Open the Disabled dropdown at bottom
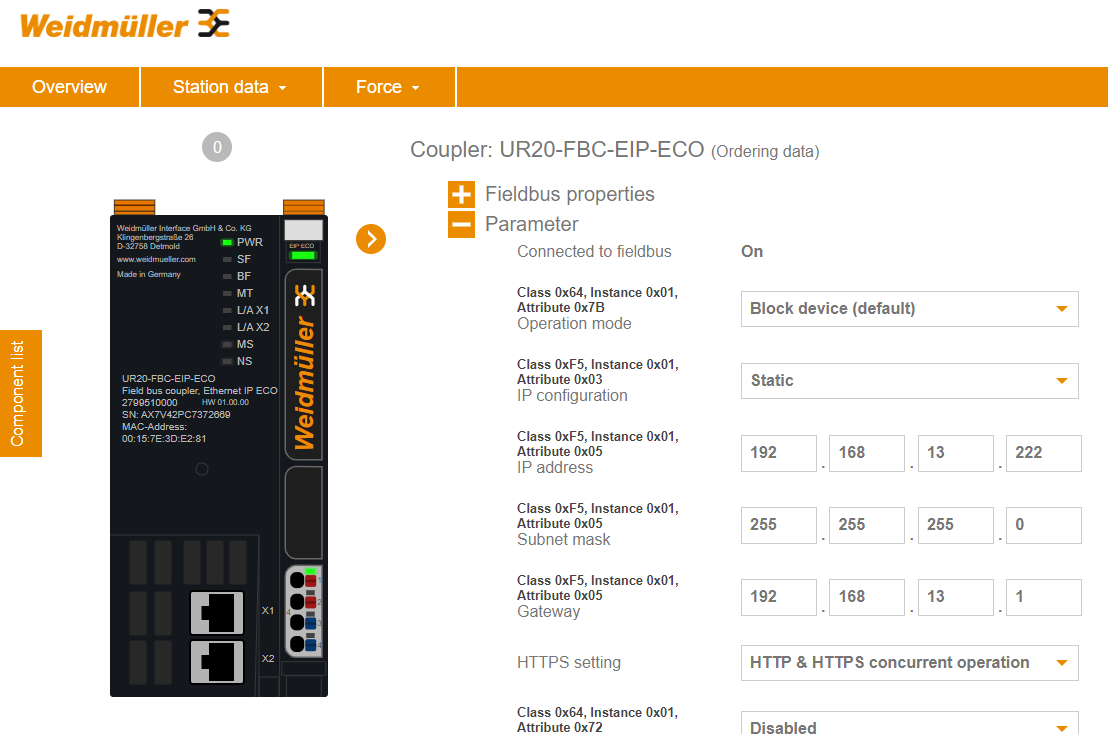The width and height of the screenshot is (1108, 734). point(909,723)
